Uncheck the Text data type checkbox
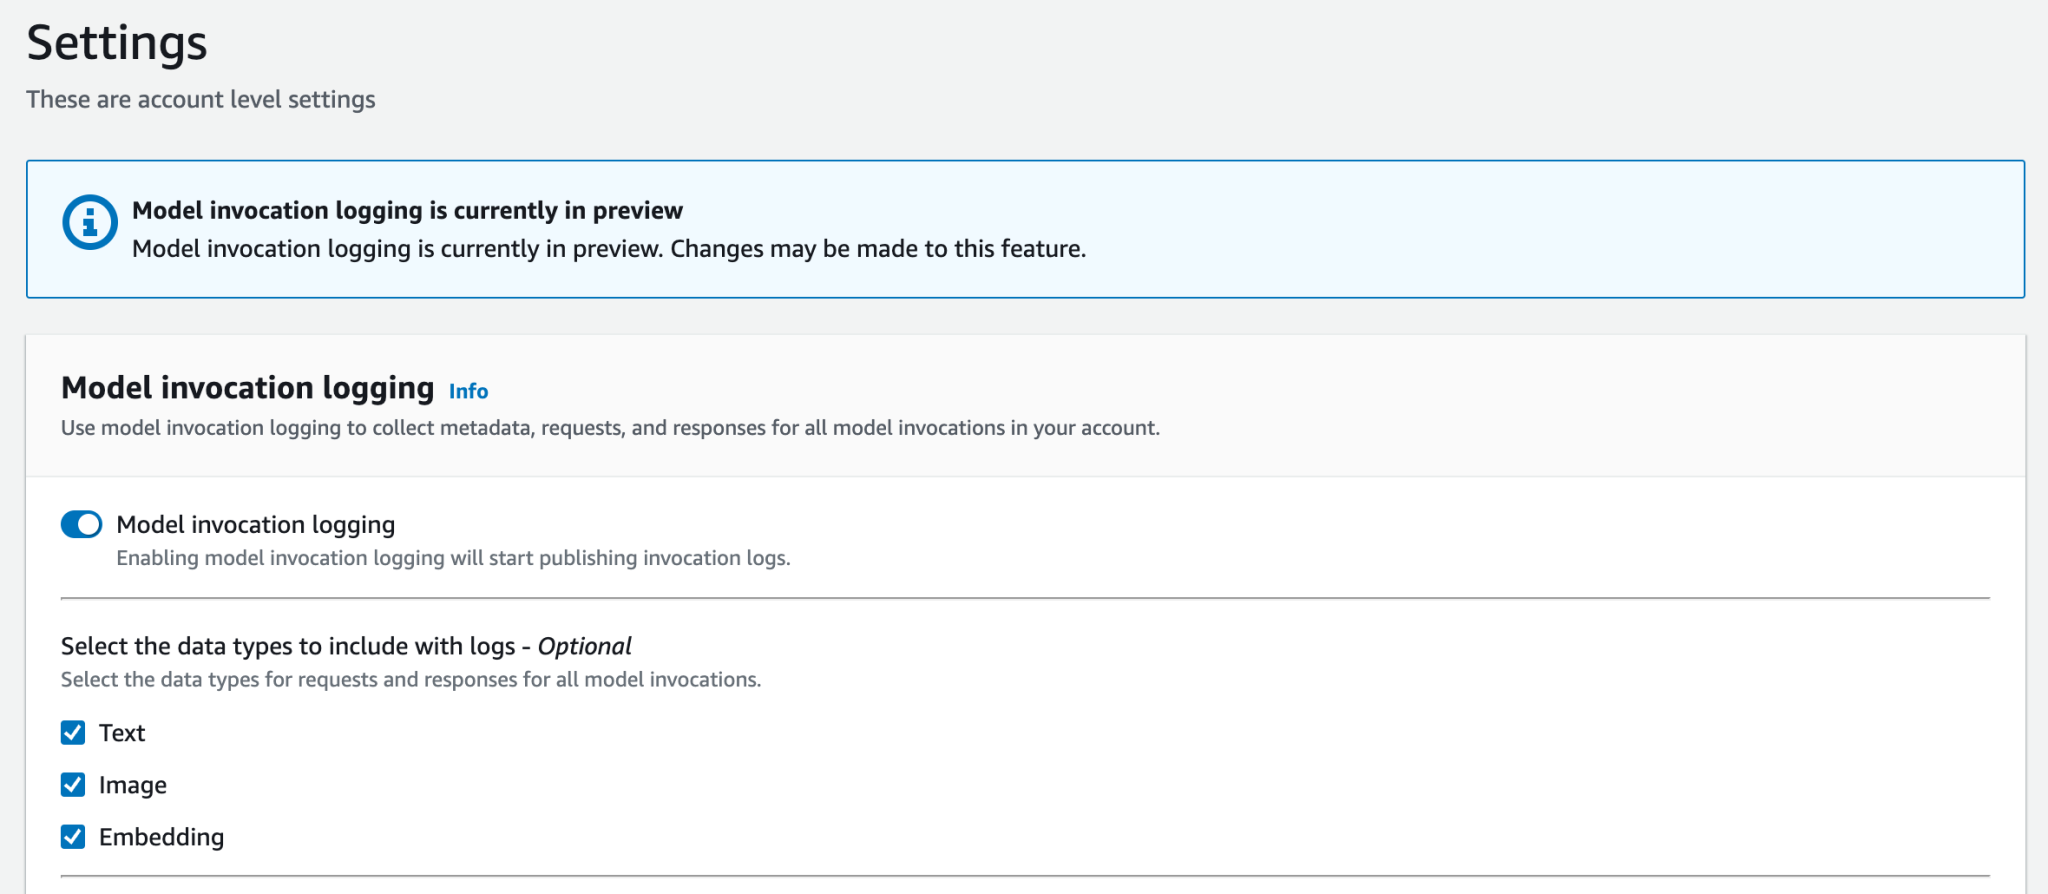This screenshot has width=2048, height=894. 73,733
